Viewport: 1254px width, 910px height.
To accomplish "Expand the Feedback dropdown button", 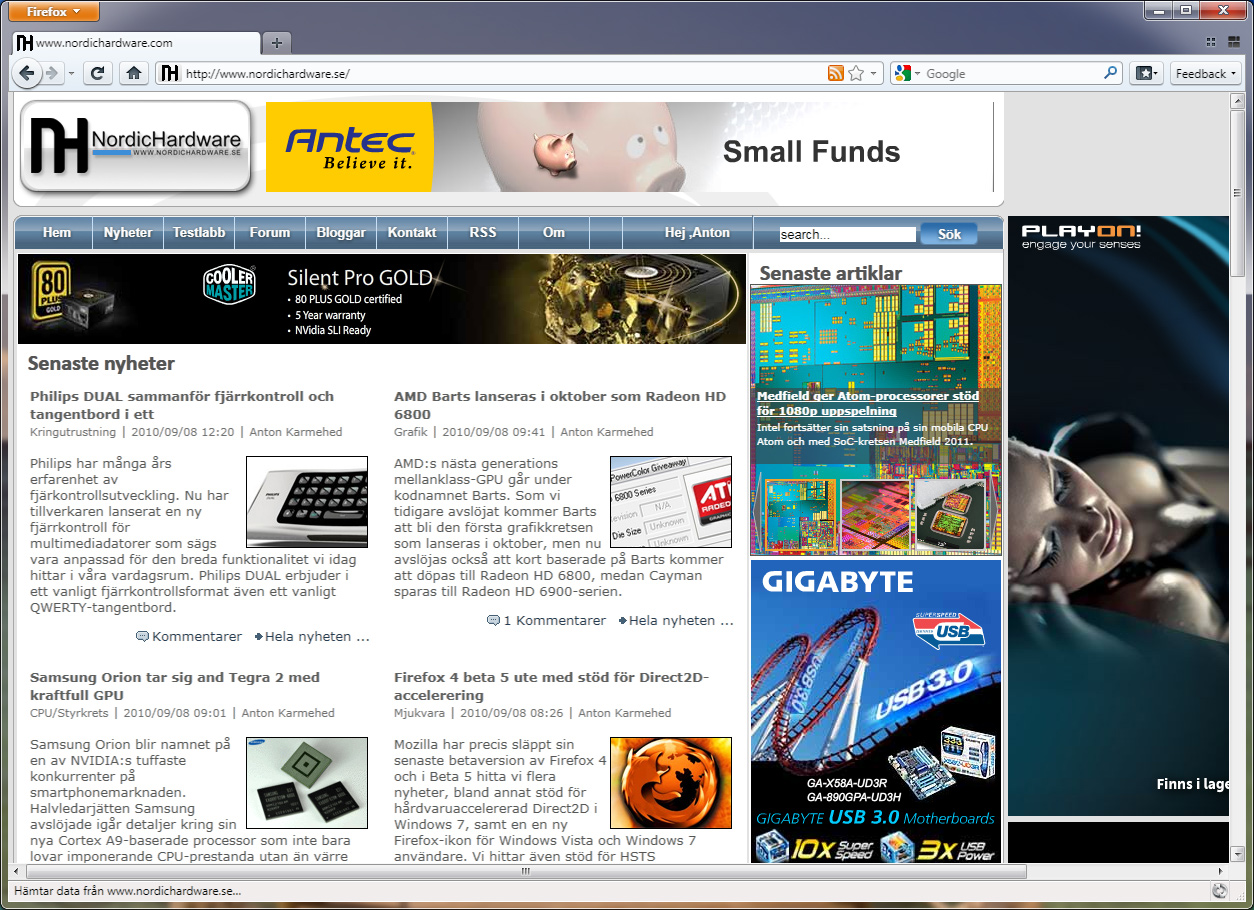I will [1205, 73].
